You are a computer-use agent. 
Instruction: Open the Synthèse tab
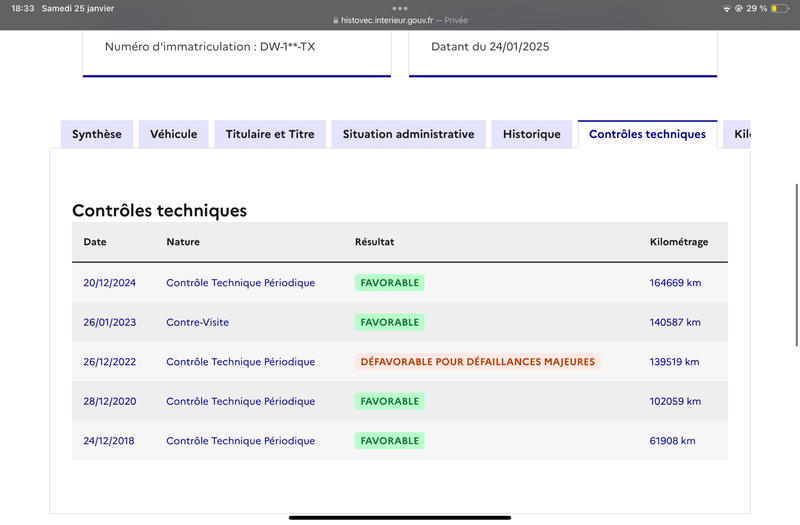[x=97, y=134]
